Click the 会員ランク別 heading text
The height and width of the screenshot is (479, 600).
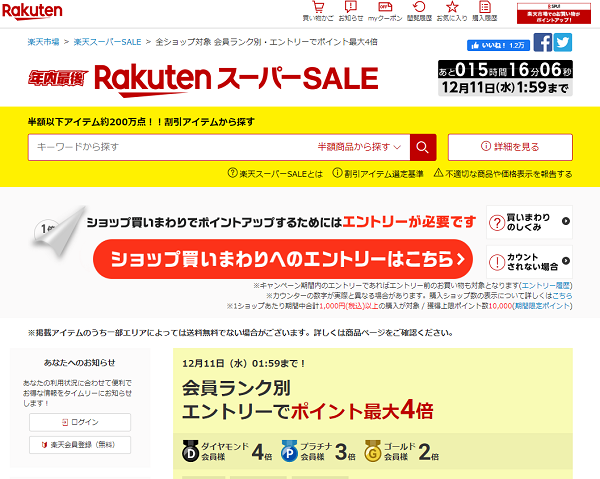pos(236,388)
